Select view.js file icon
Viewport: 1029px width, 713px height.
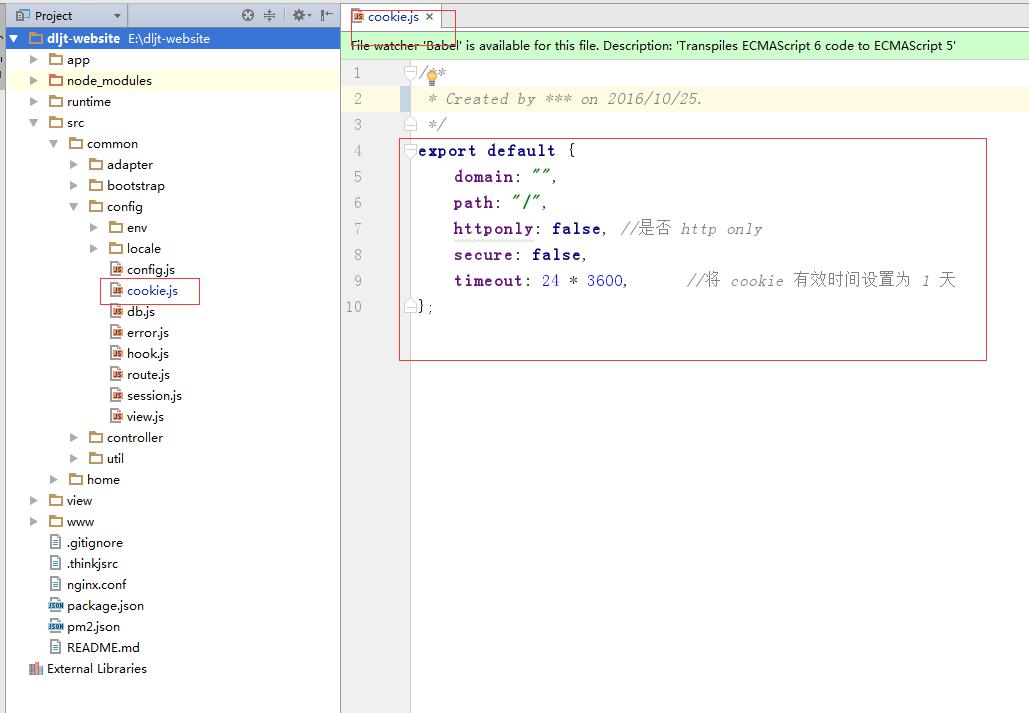[117, 416]
